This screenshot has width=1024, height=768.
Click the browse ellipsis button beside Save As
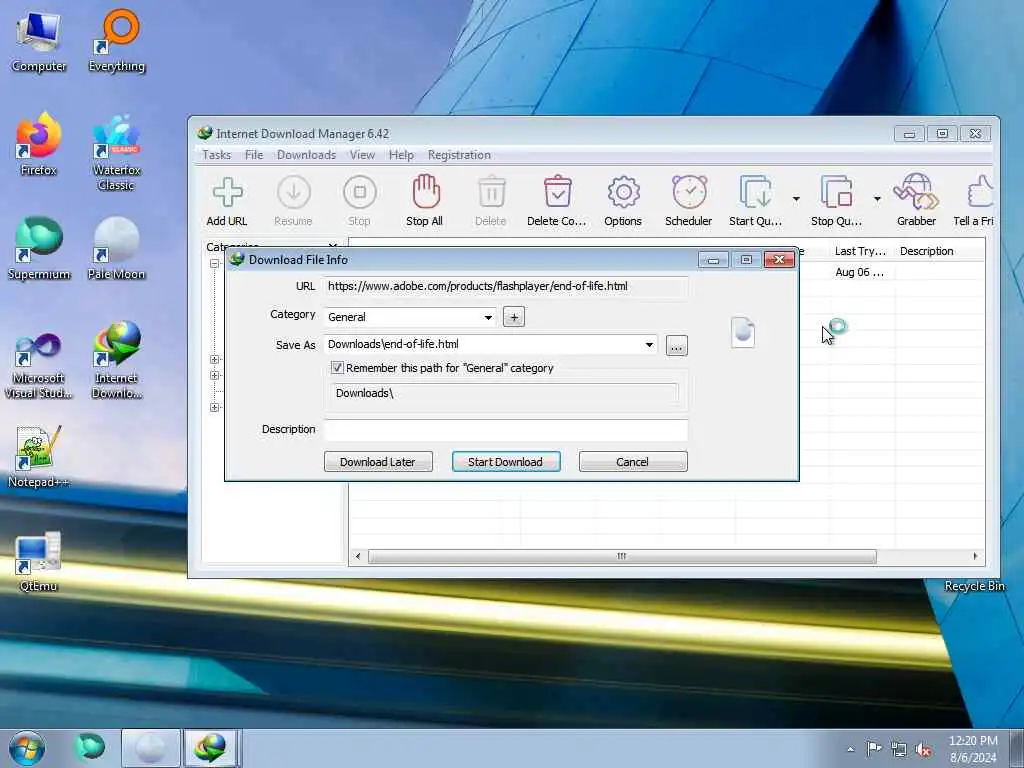tap(677, 345)
